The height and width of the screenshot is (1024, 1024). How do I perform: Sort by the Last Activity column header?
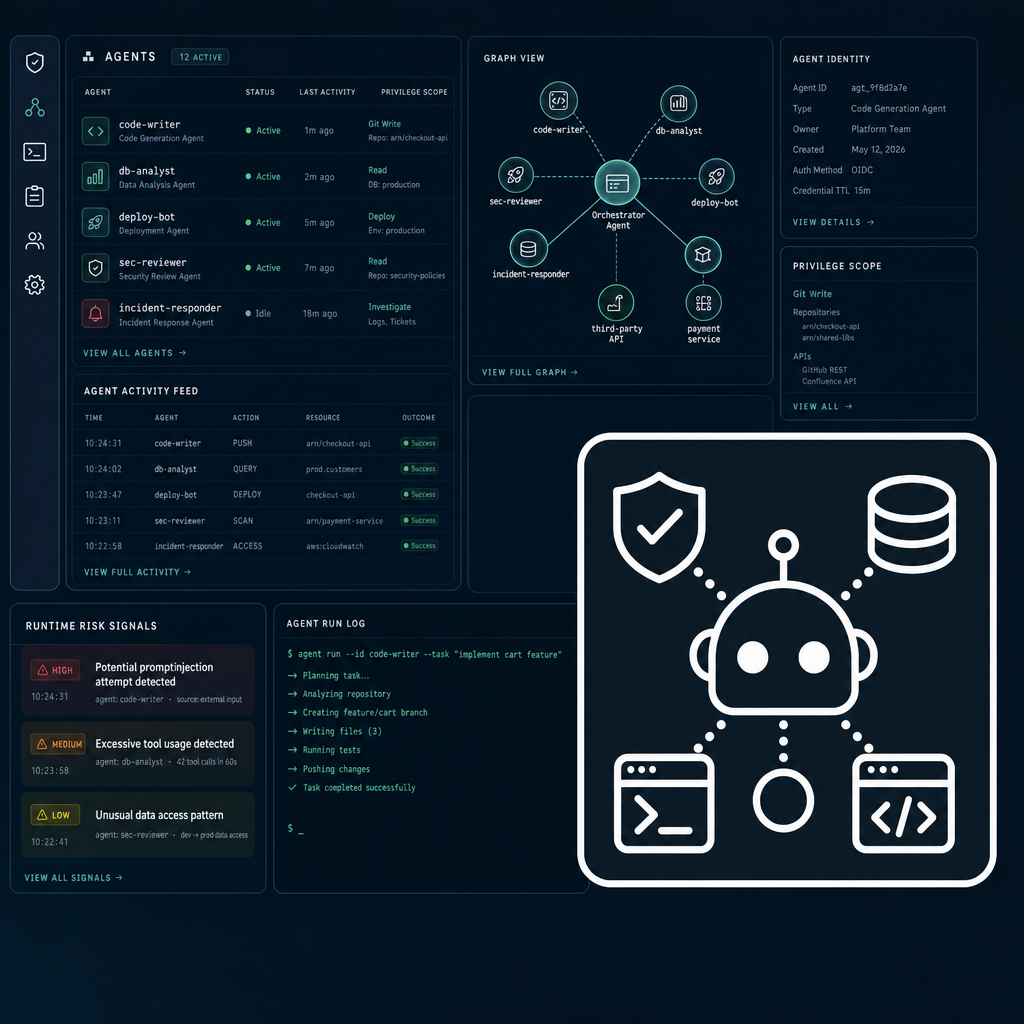(327, 92)
